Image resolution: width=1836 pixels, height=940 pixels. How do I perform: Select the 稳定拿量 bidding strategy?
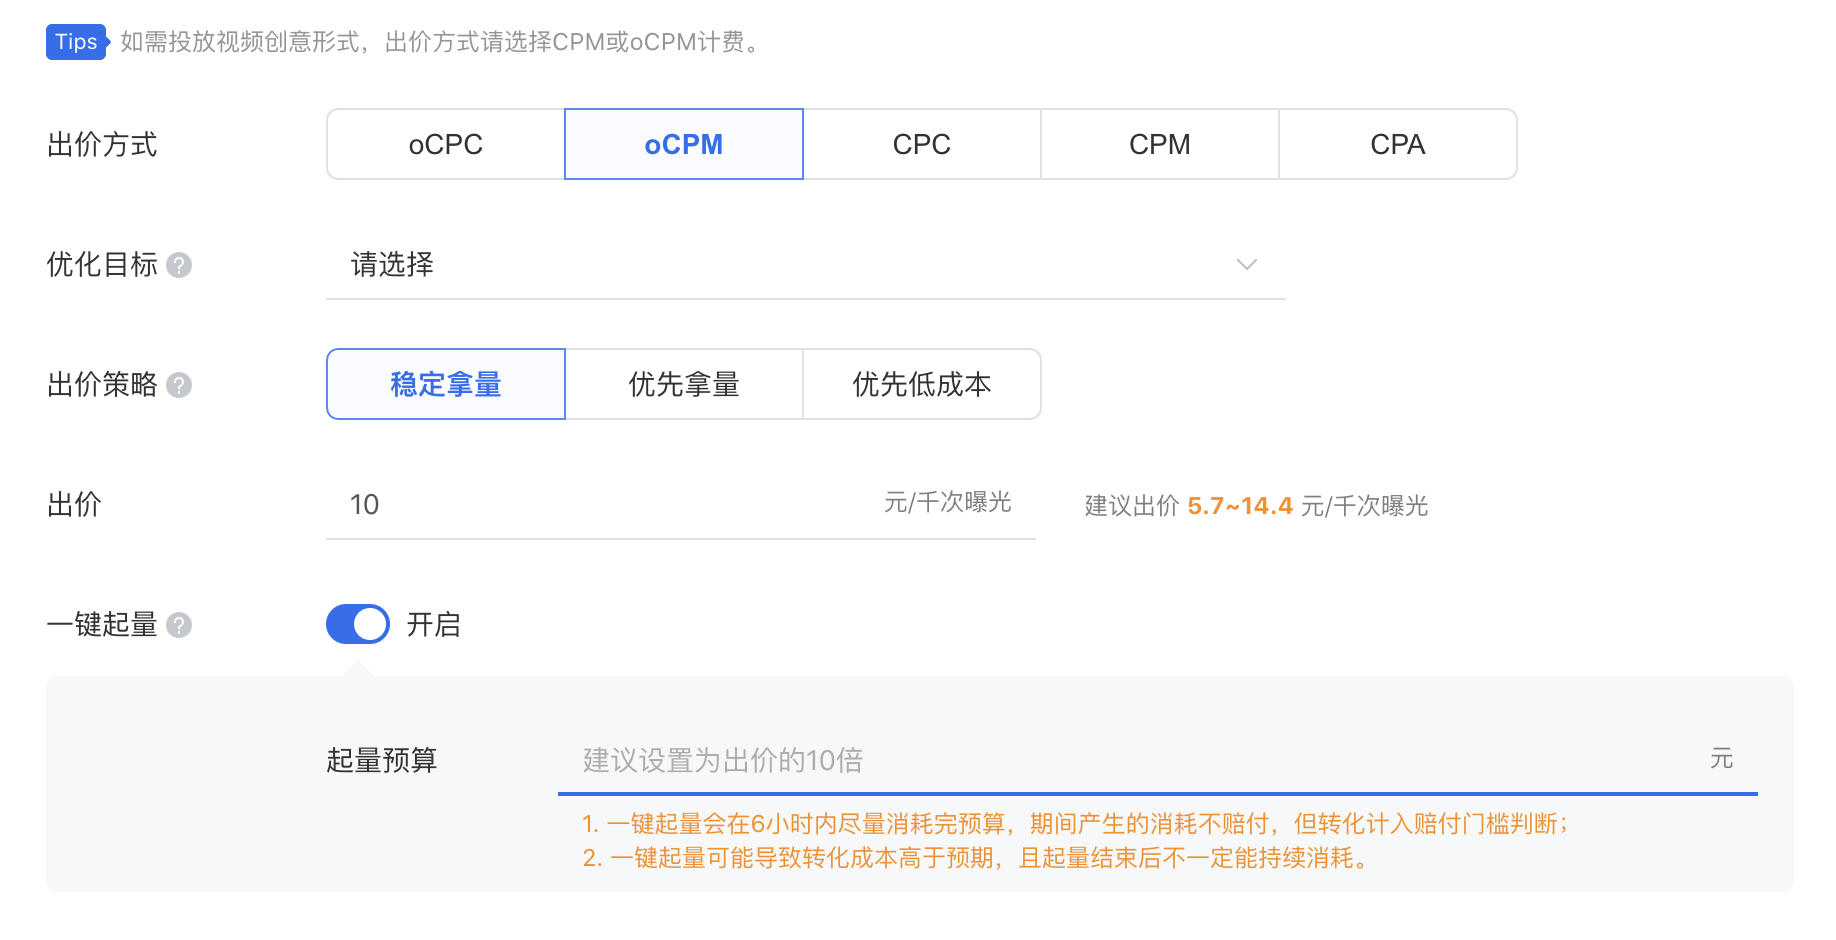tap(445, 384)
